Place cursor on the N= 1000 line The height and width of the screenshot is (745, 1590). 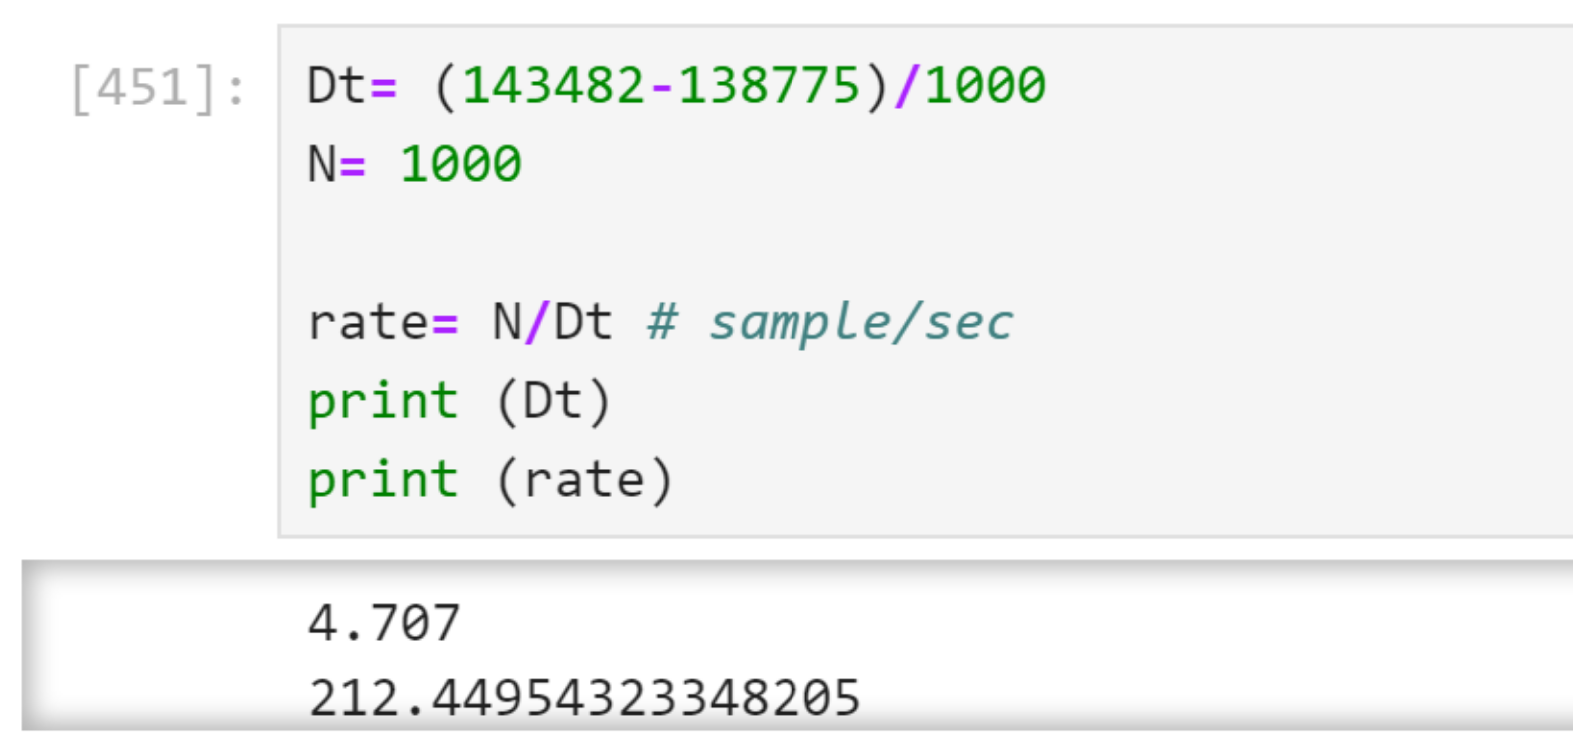pyautogui.click(x=414, y=164)
